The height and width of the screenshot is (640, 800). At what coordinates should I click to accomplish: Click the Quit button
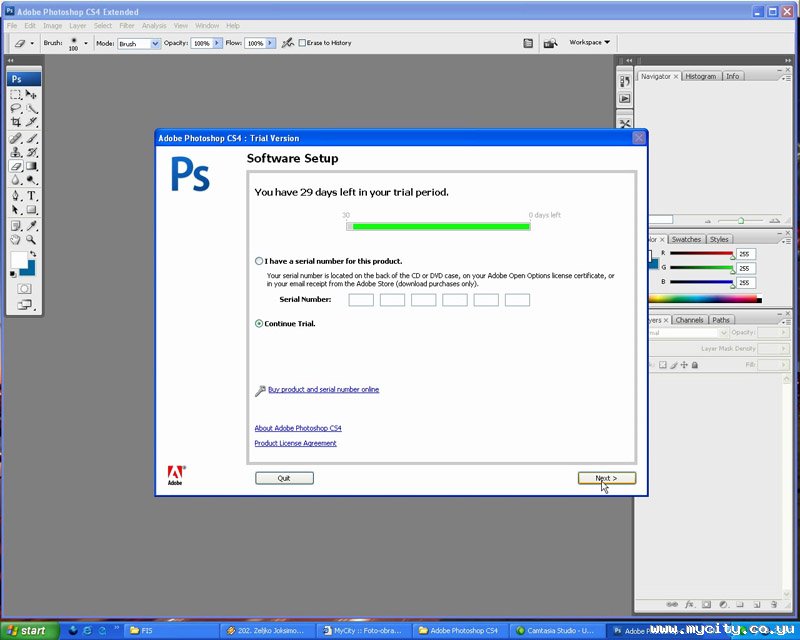pyautogui.click(x=284, y=478)
